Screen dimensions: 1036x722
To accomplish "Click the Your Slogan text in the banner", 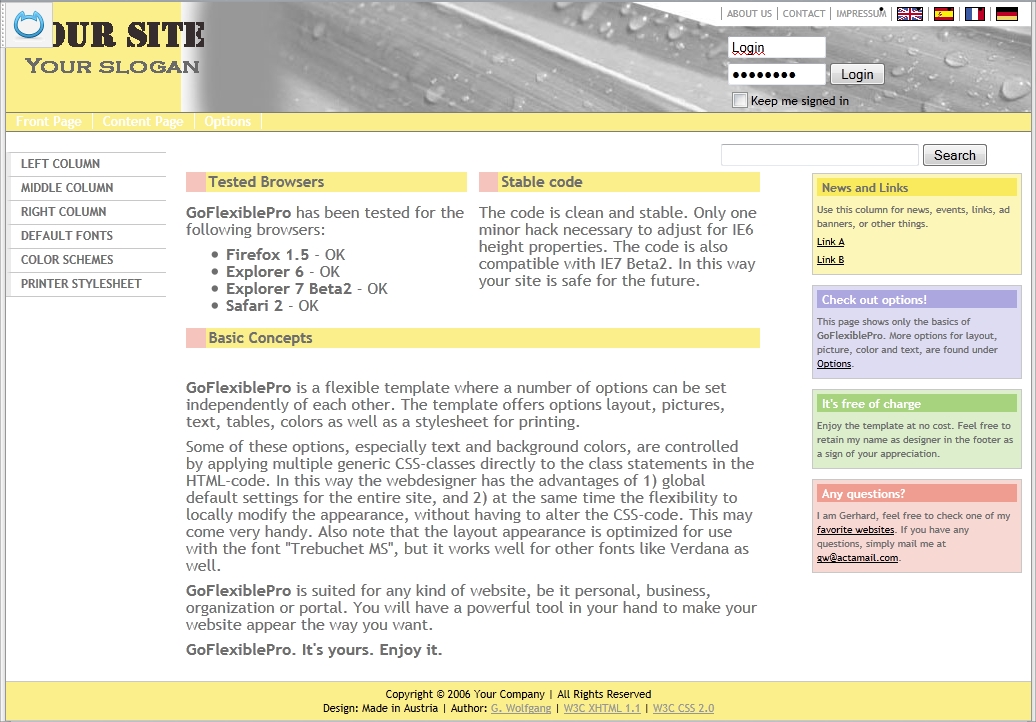I will point(112,66).
